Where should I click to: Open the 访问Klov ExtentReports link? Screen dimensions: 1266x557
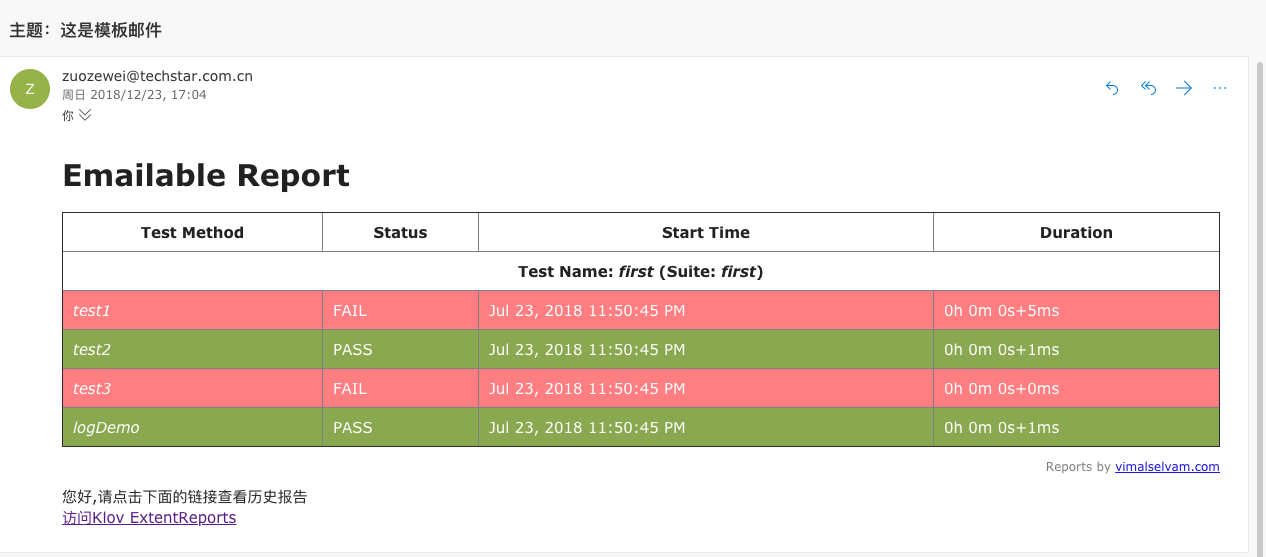(149, 518)
